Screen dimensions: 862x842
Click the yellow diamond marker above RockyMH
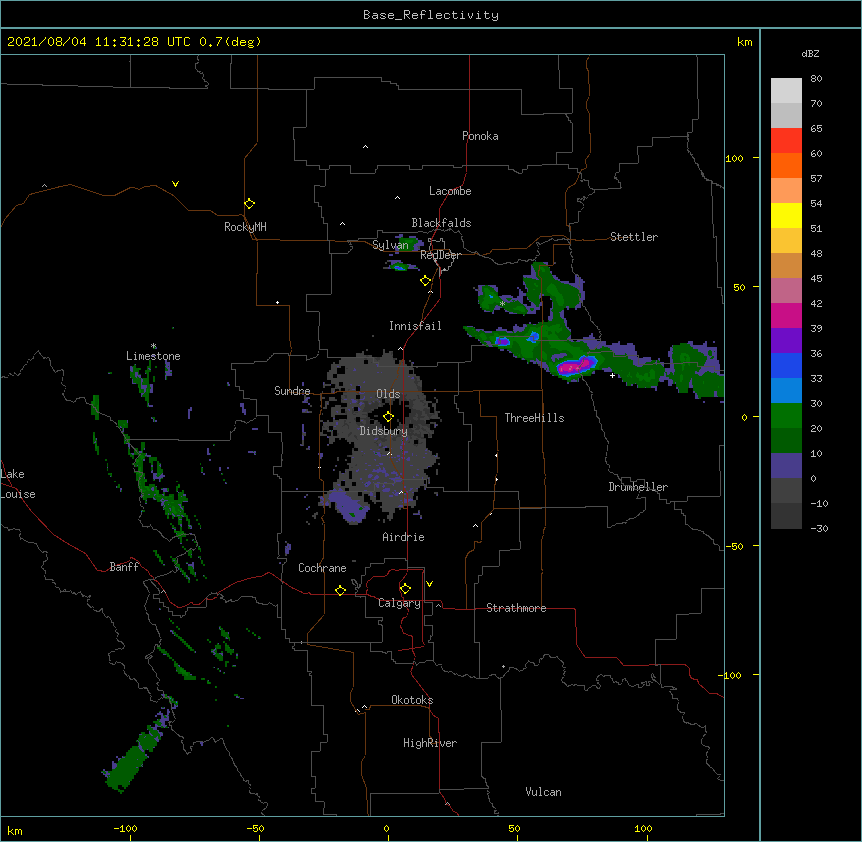249,203
